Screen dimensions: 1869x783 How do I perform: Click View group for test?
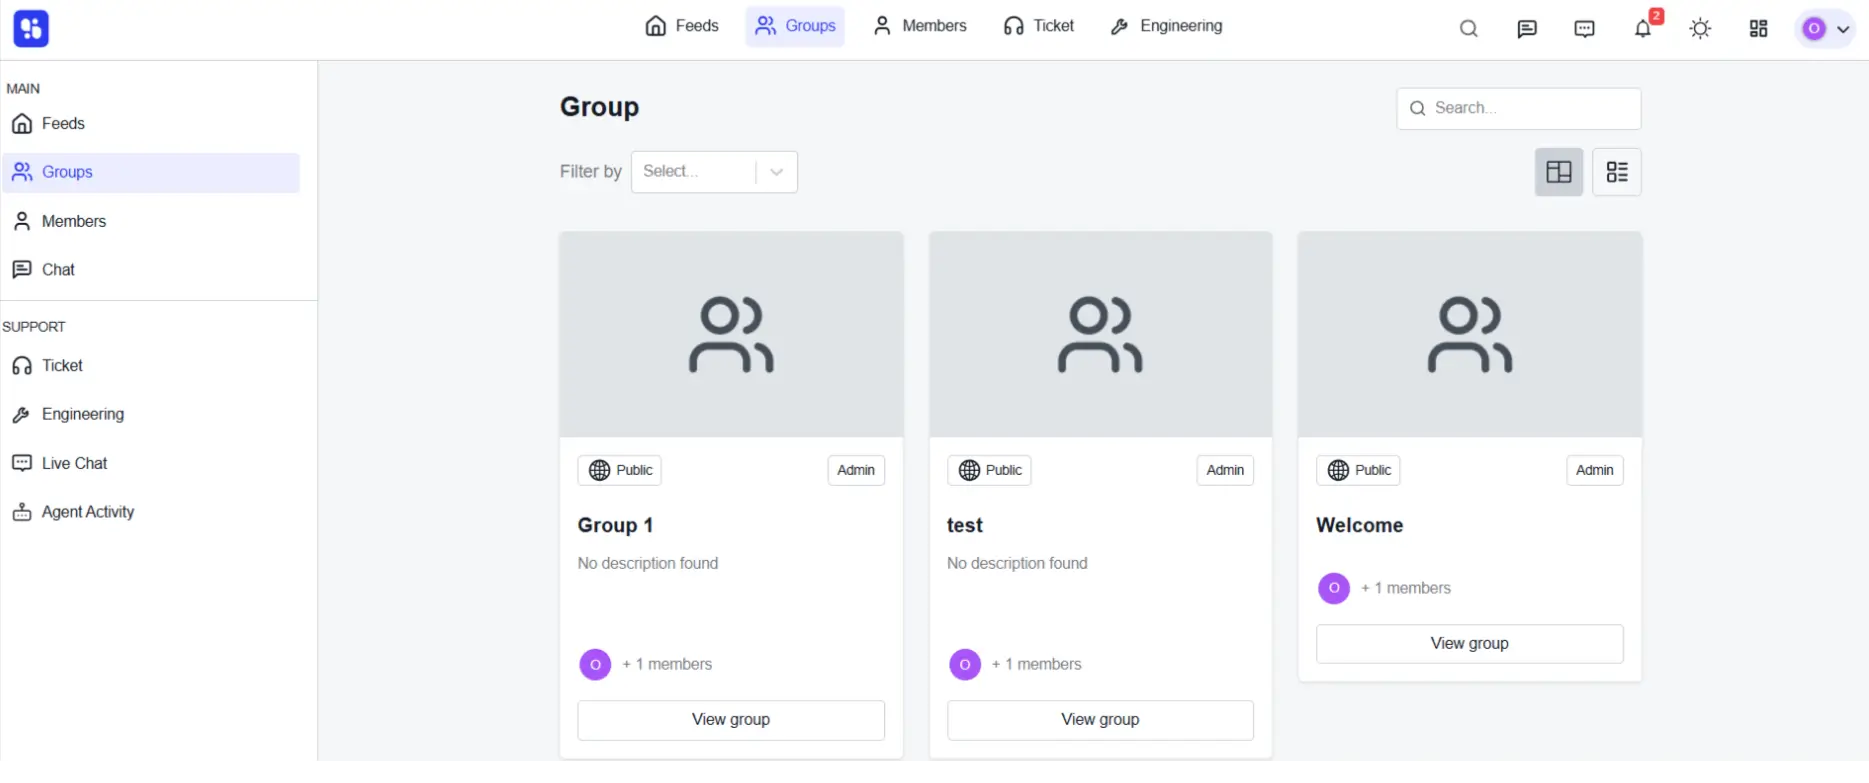coord(1100,720)
